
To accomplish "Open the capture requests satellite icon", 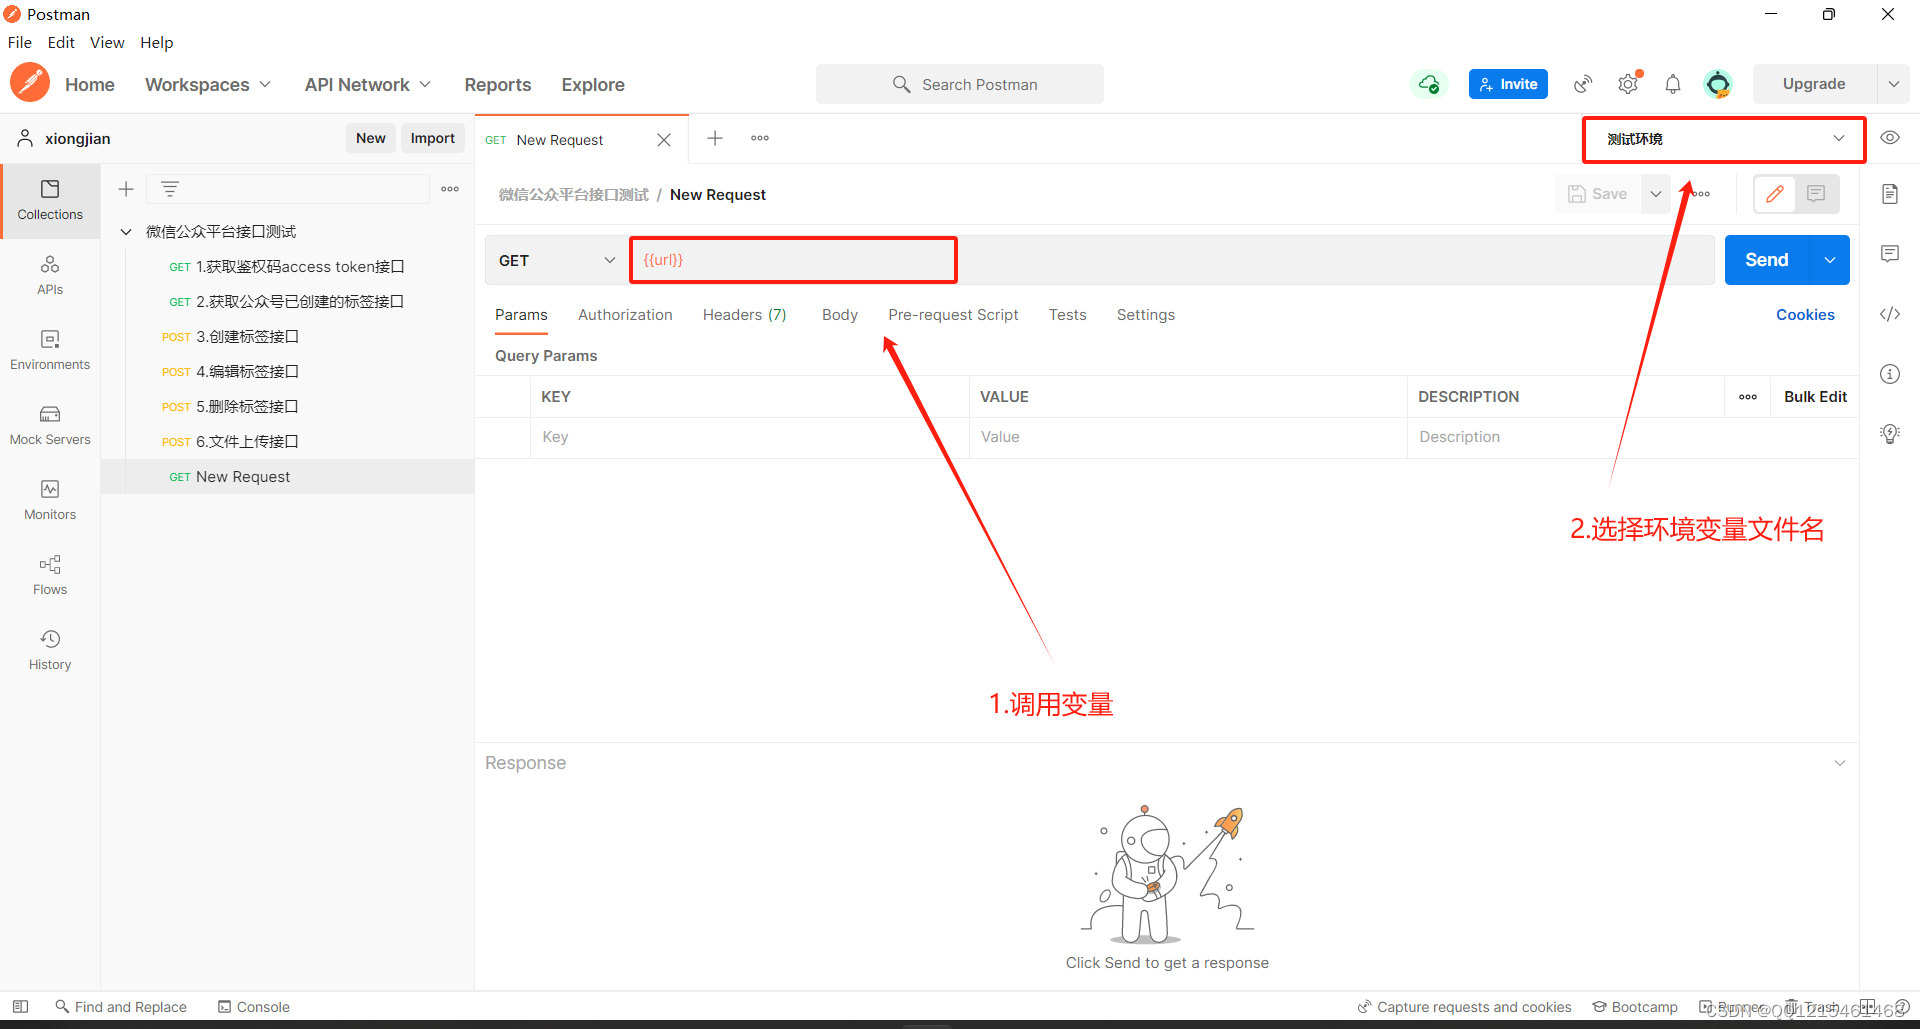I will click(x=1583, y=84).
